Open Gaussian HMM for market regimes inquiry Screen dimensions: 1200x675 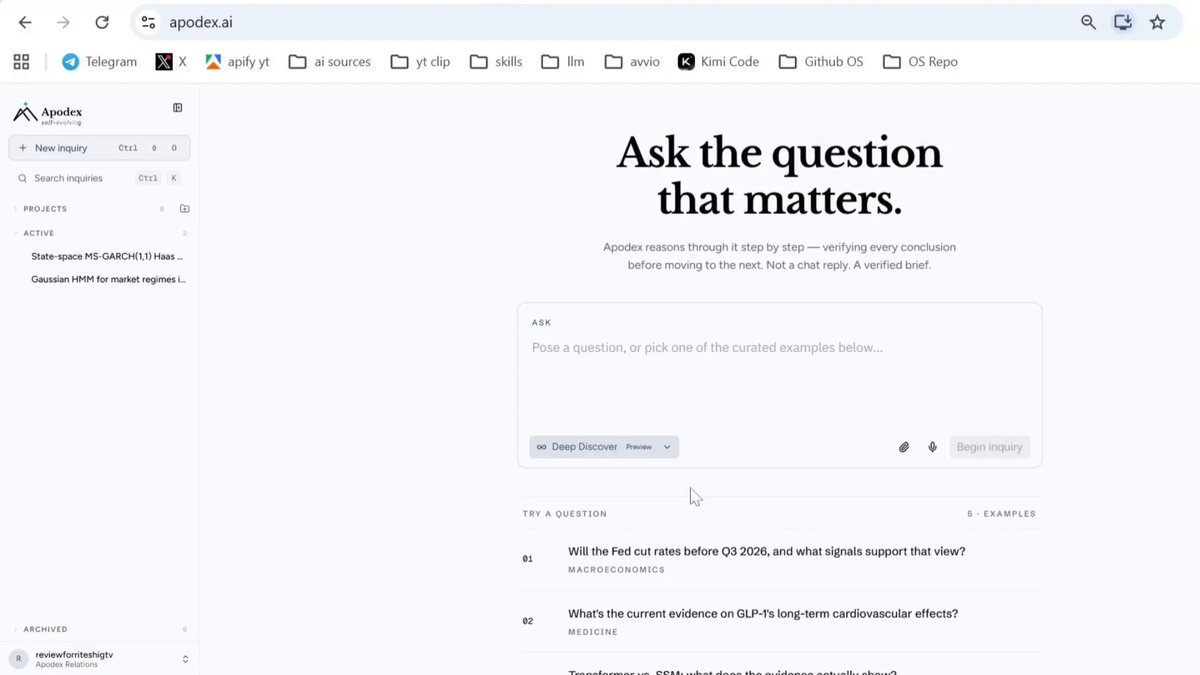coord(108,279)
